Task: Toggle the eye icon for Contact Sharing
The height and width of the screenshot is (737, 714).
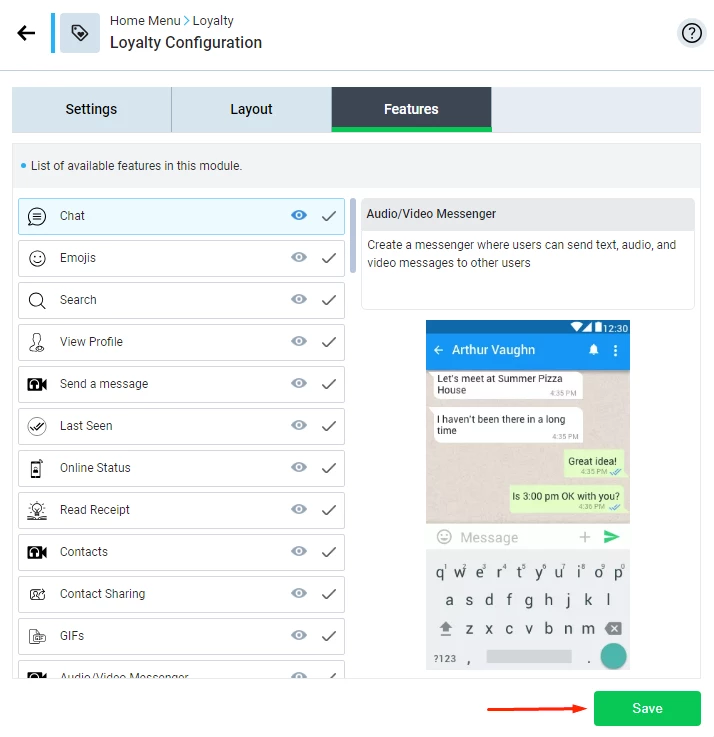Action: click(298, 593)
